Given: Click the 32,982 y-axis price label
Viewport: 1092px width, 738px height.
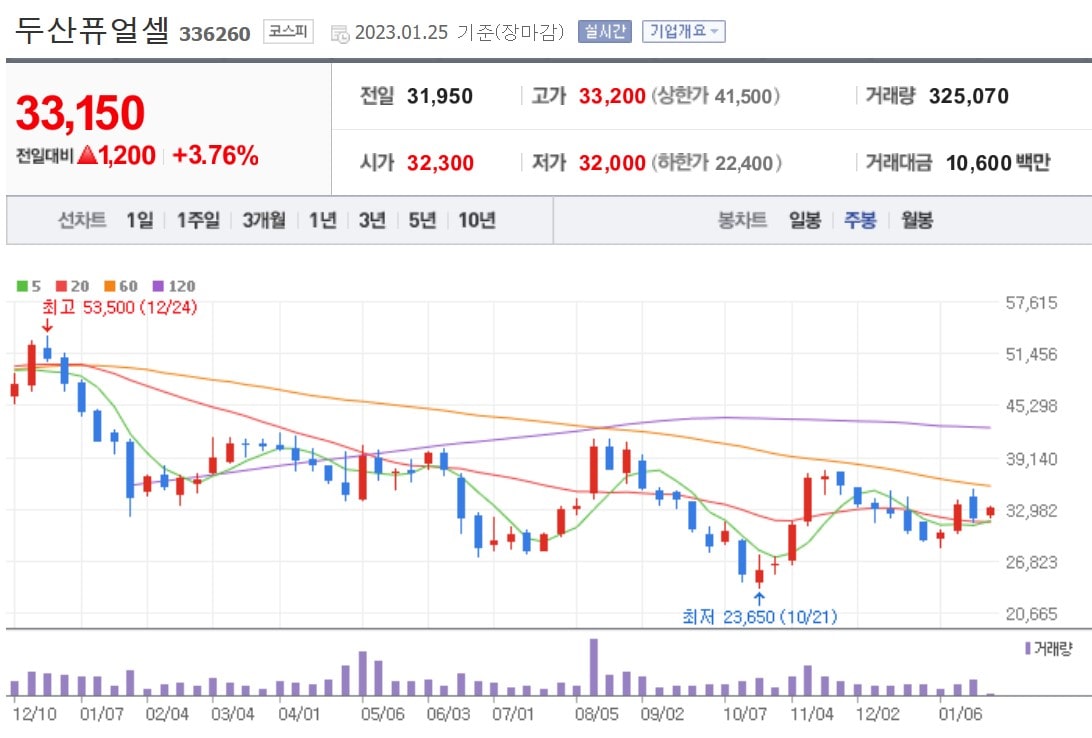Looking at the screenshot, I should point(1031,511).
